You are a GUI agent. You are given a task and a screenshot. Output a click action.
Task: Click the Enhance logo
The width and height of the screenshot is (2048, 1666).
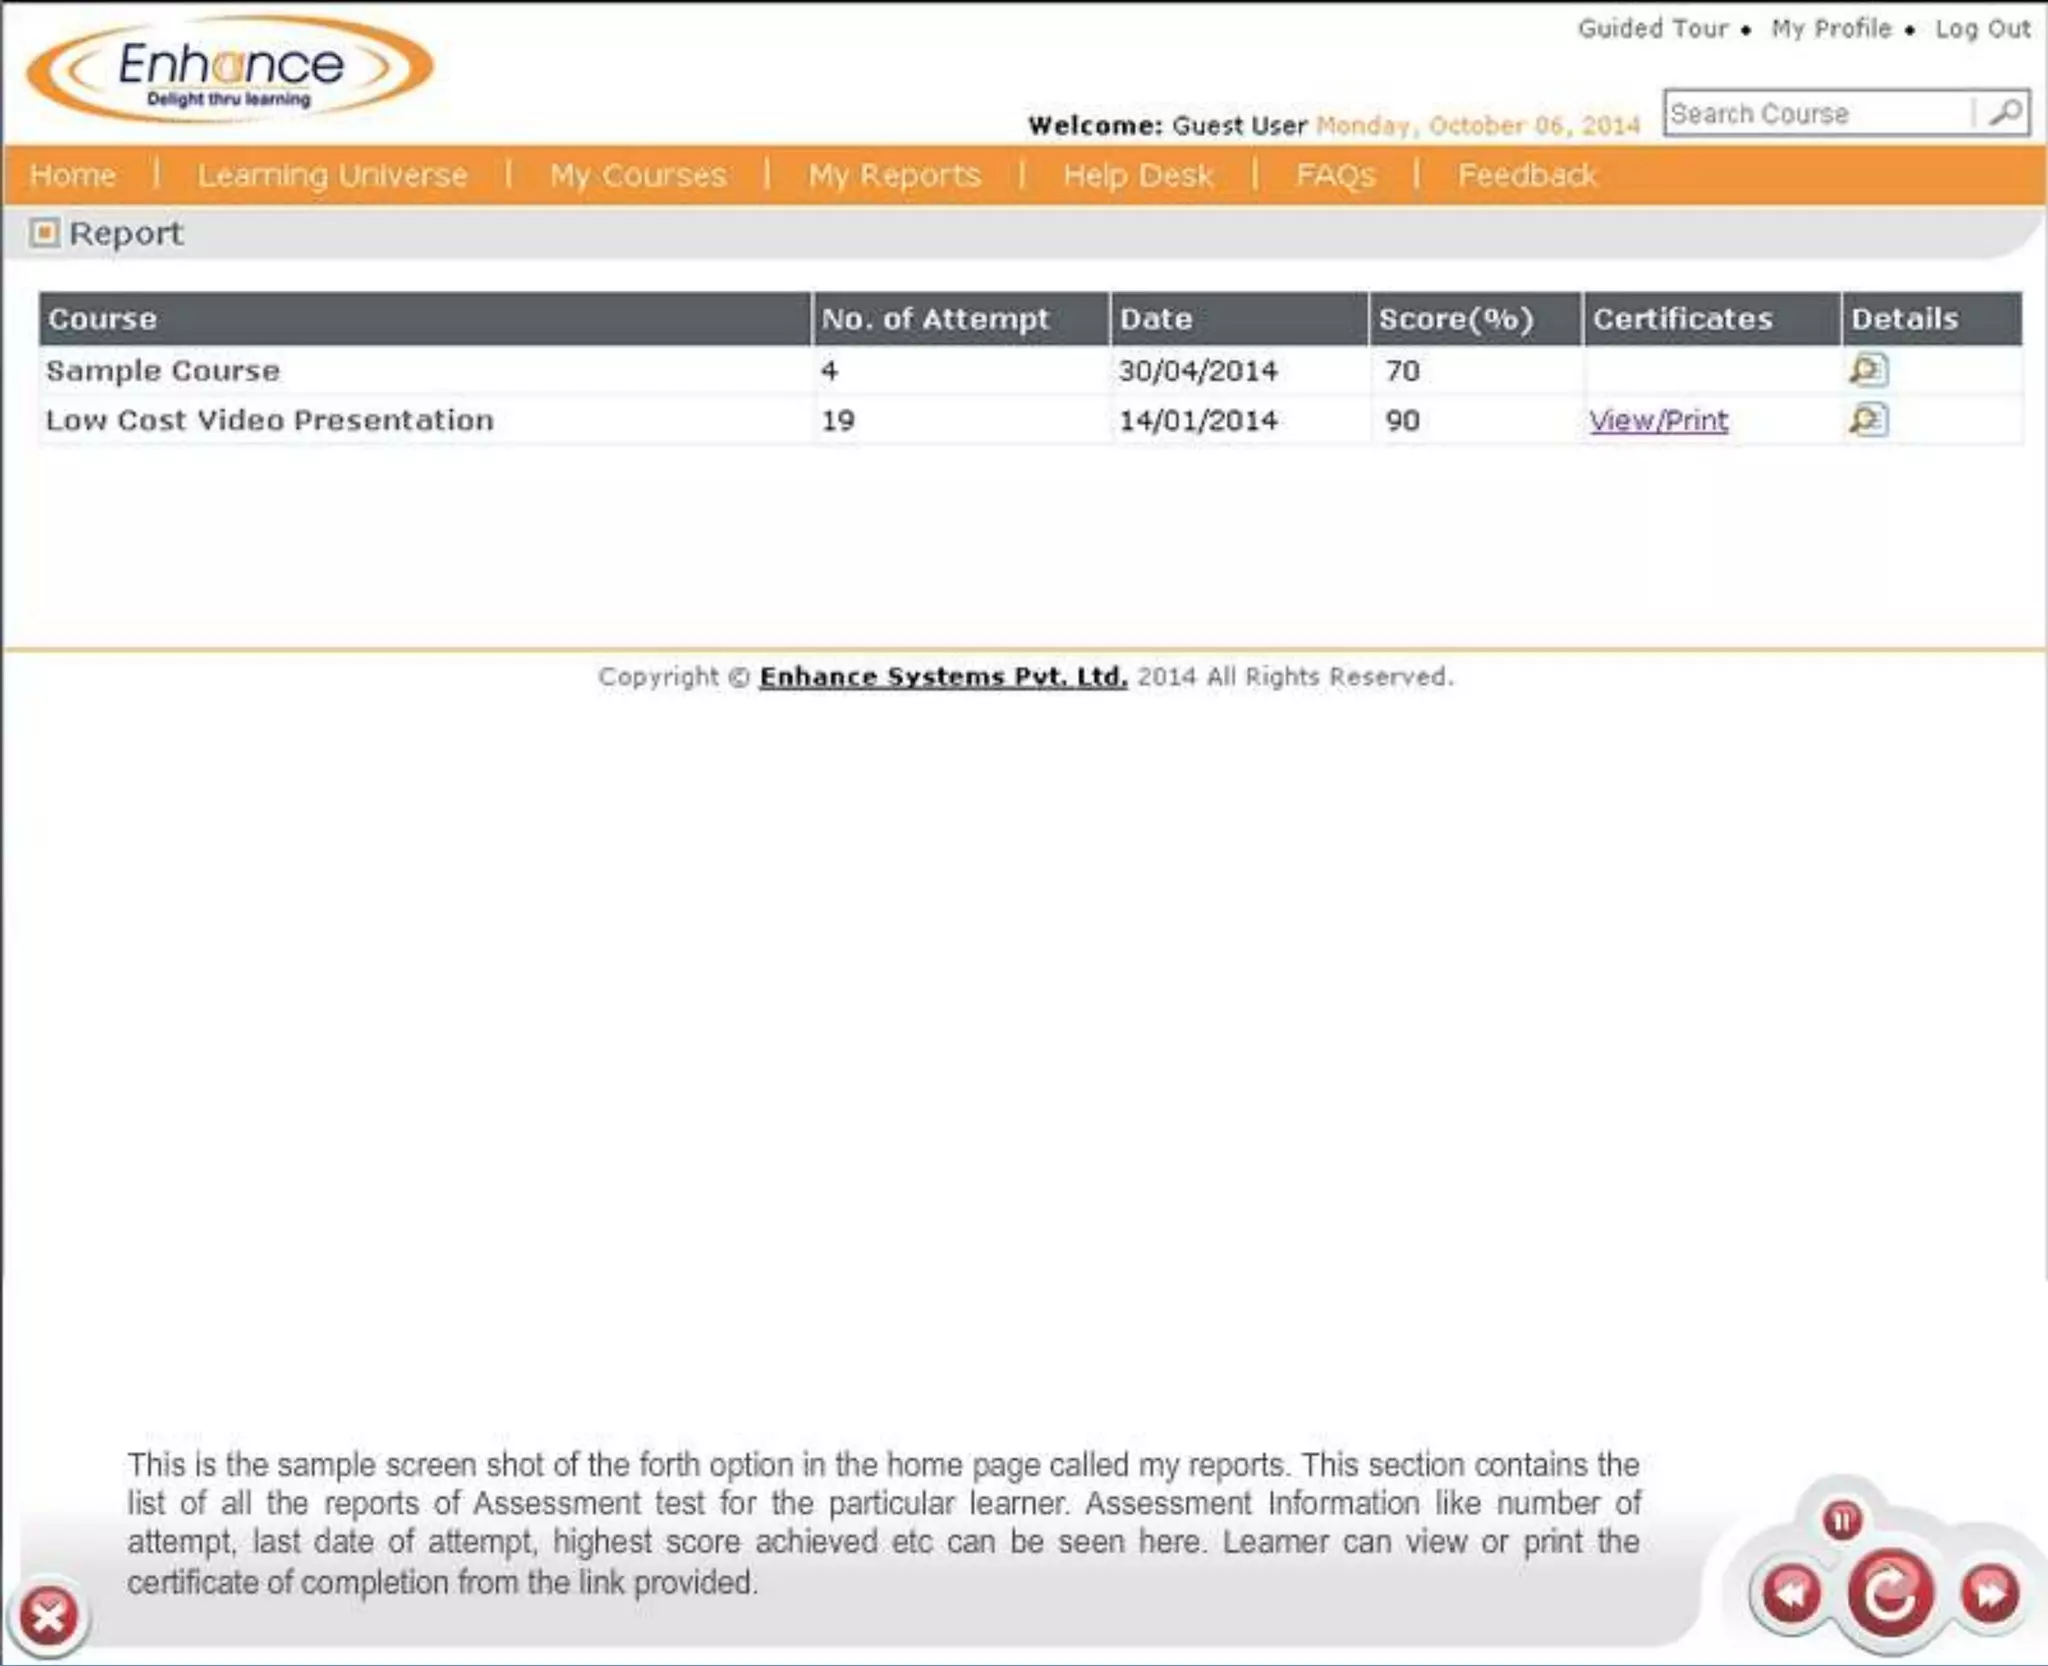[230, 70]
